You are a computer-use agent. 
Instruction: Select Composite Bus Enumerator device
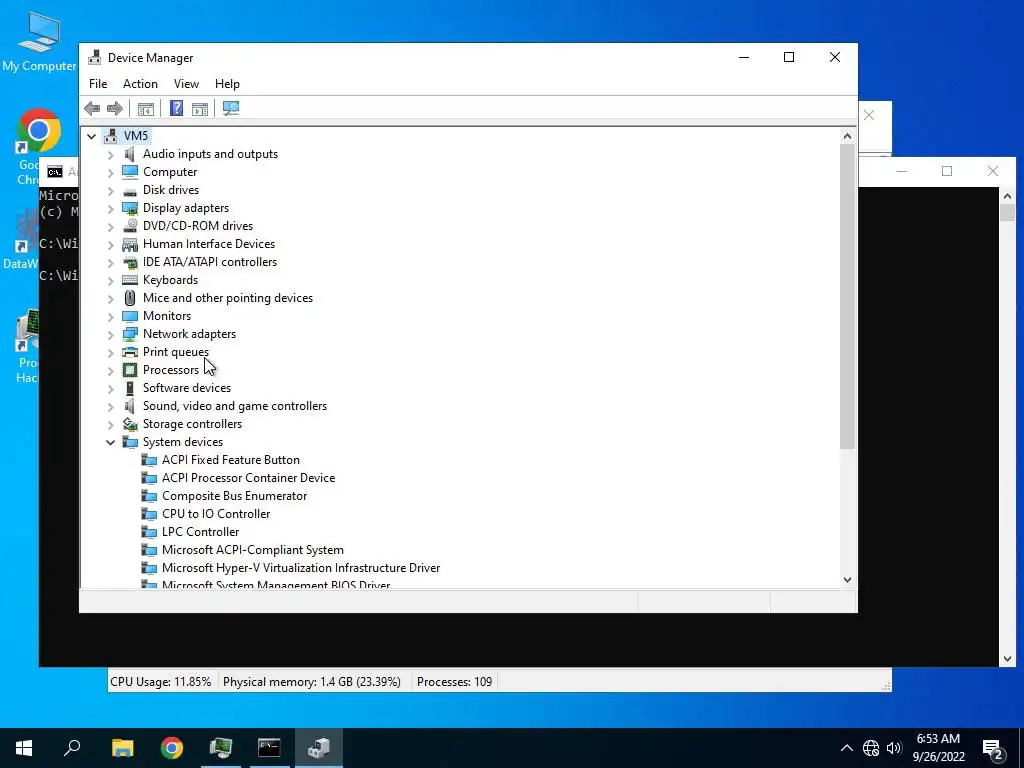click(234, 496)
